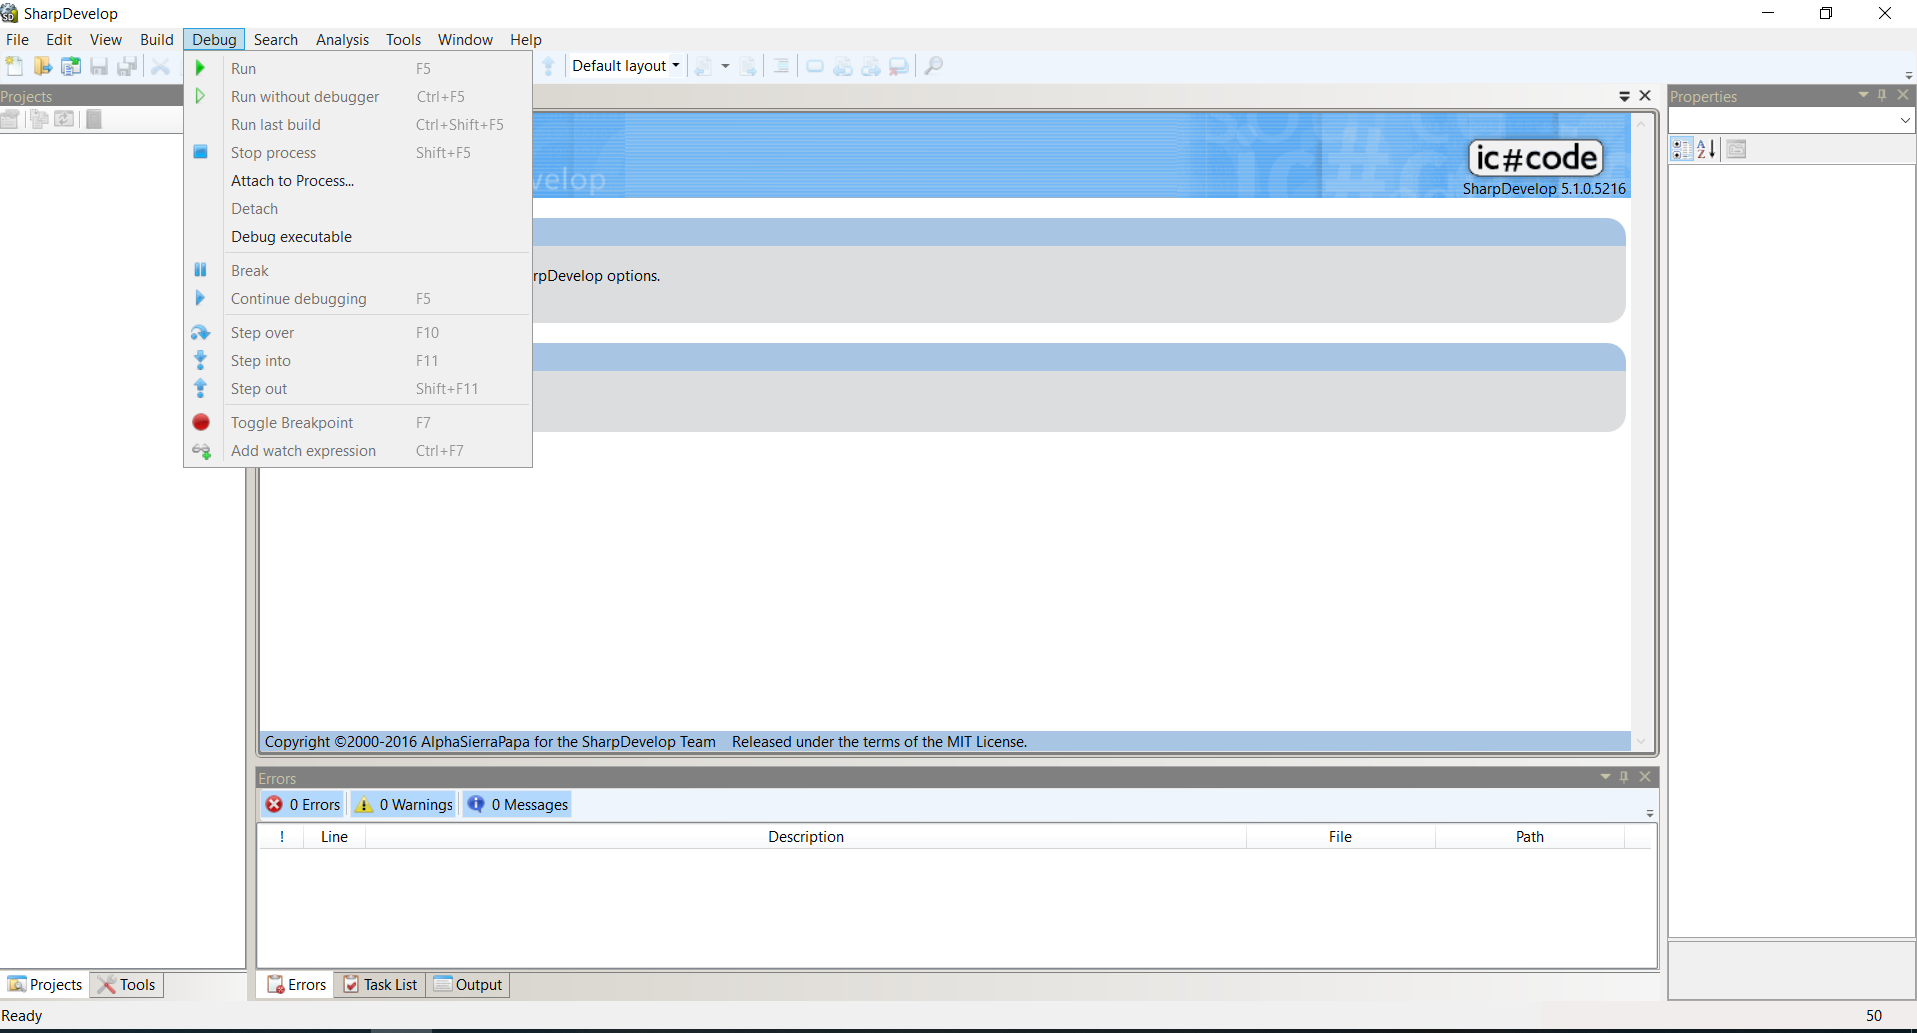Close the Errors panel with X icon
1917x1033 pixels.
pos(1645,777)
